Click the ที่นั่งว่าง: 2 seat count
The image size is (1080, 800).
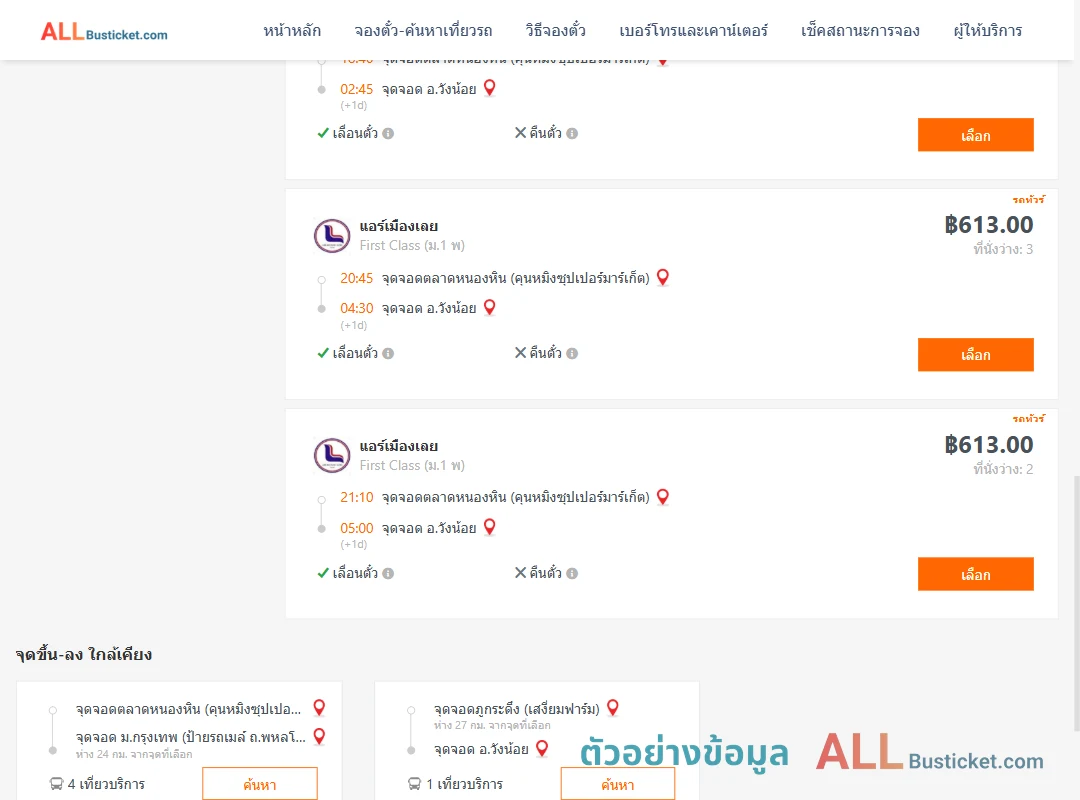coord(1003,469)
